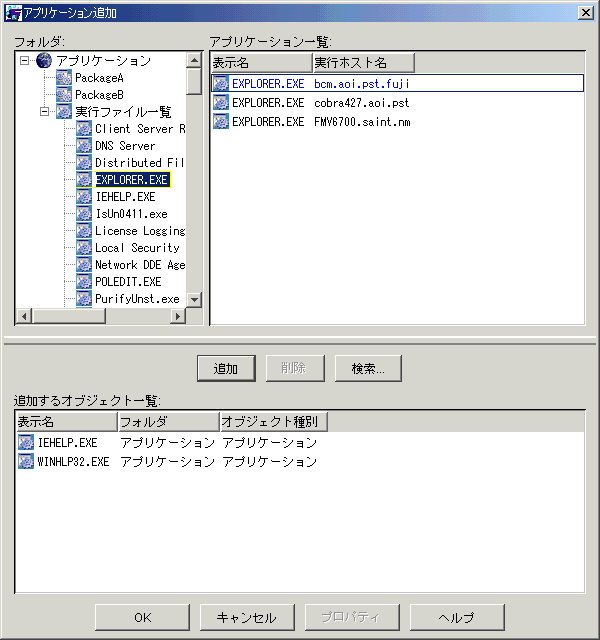The height and width of the screenshot is (640, 600).
Task: Click the IEHELP.EXE icon in objects list
Action: [x=26, y=442]
